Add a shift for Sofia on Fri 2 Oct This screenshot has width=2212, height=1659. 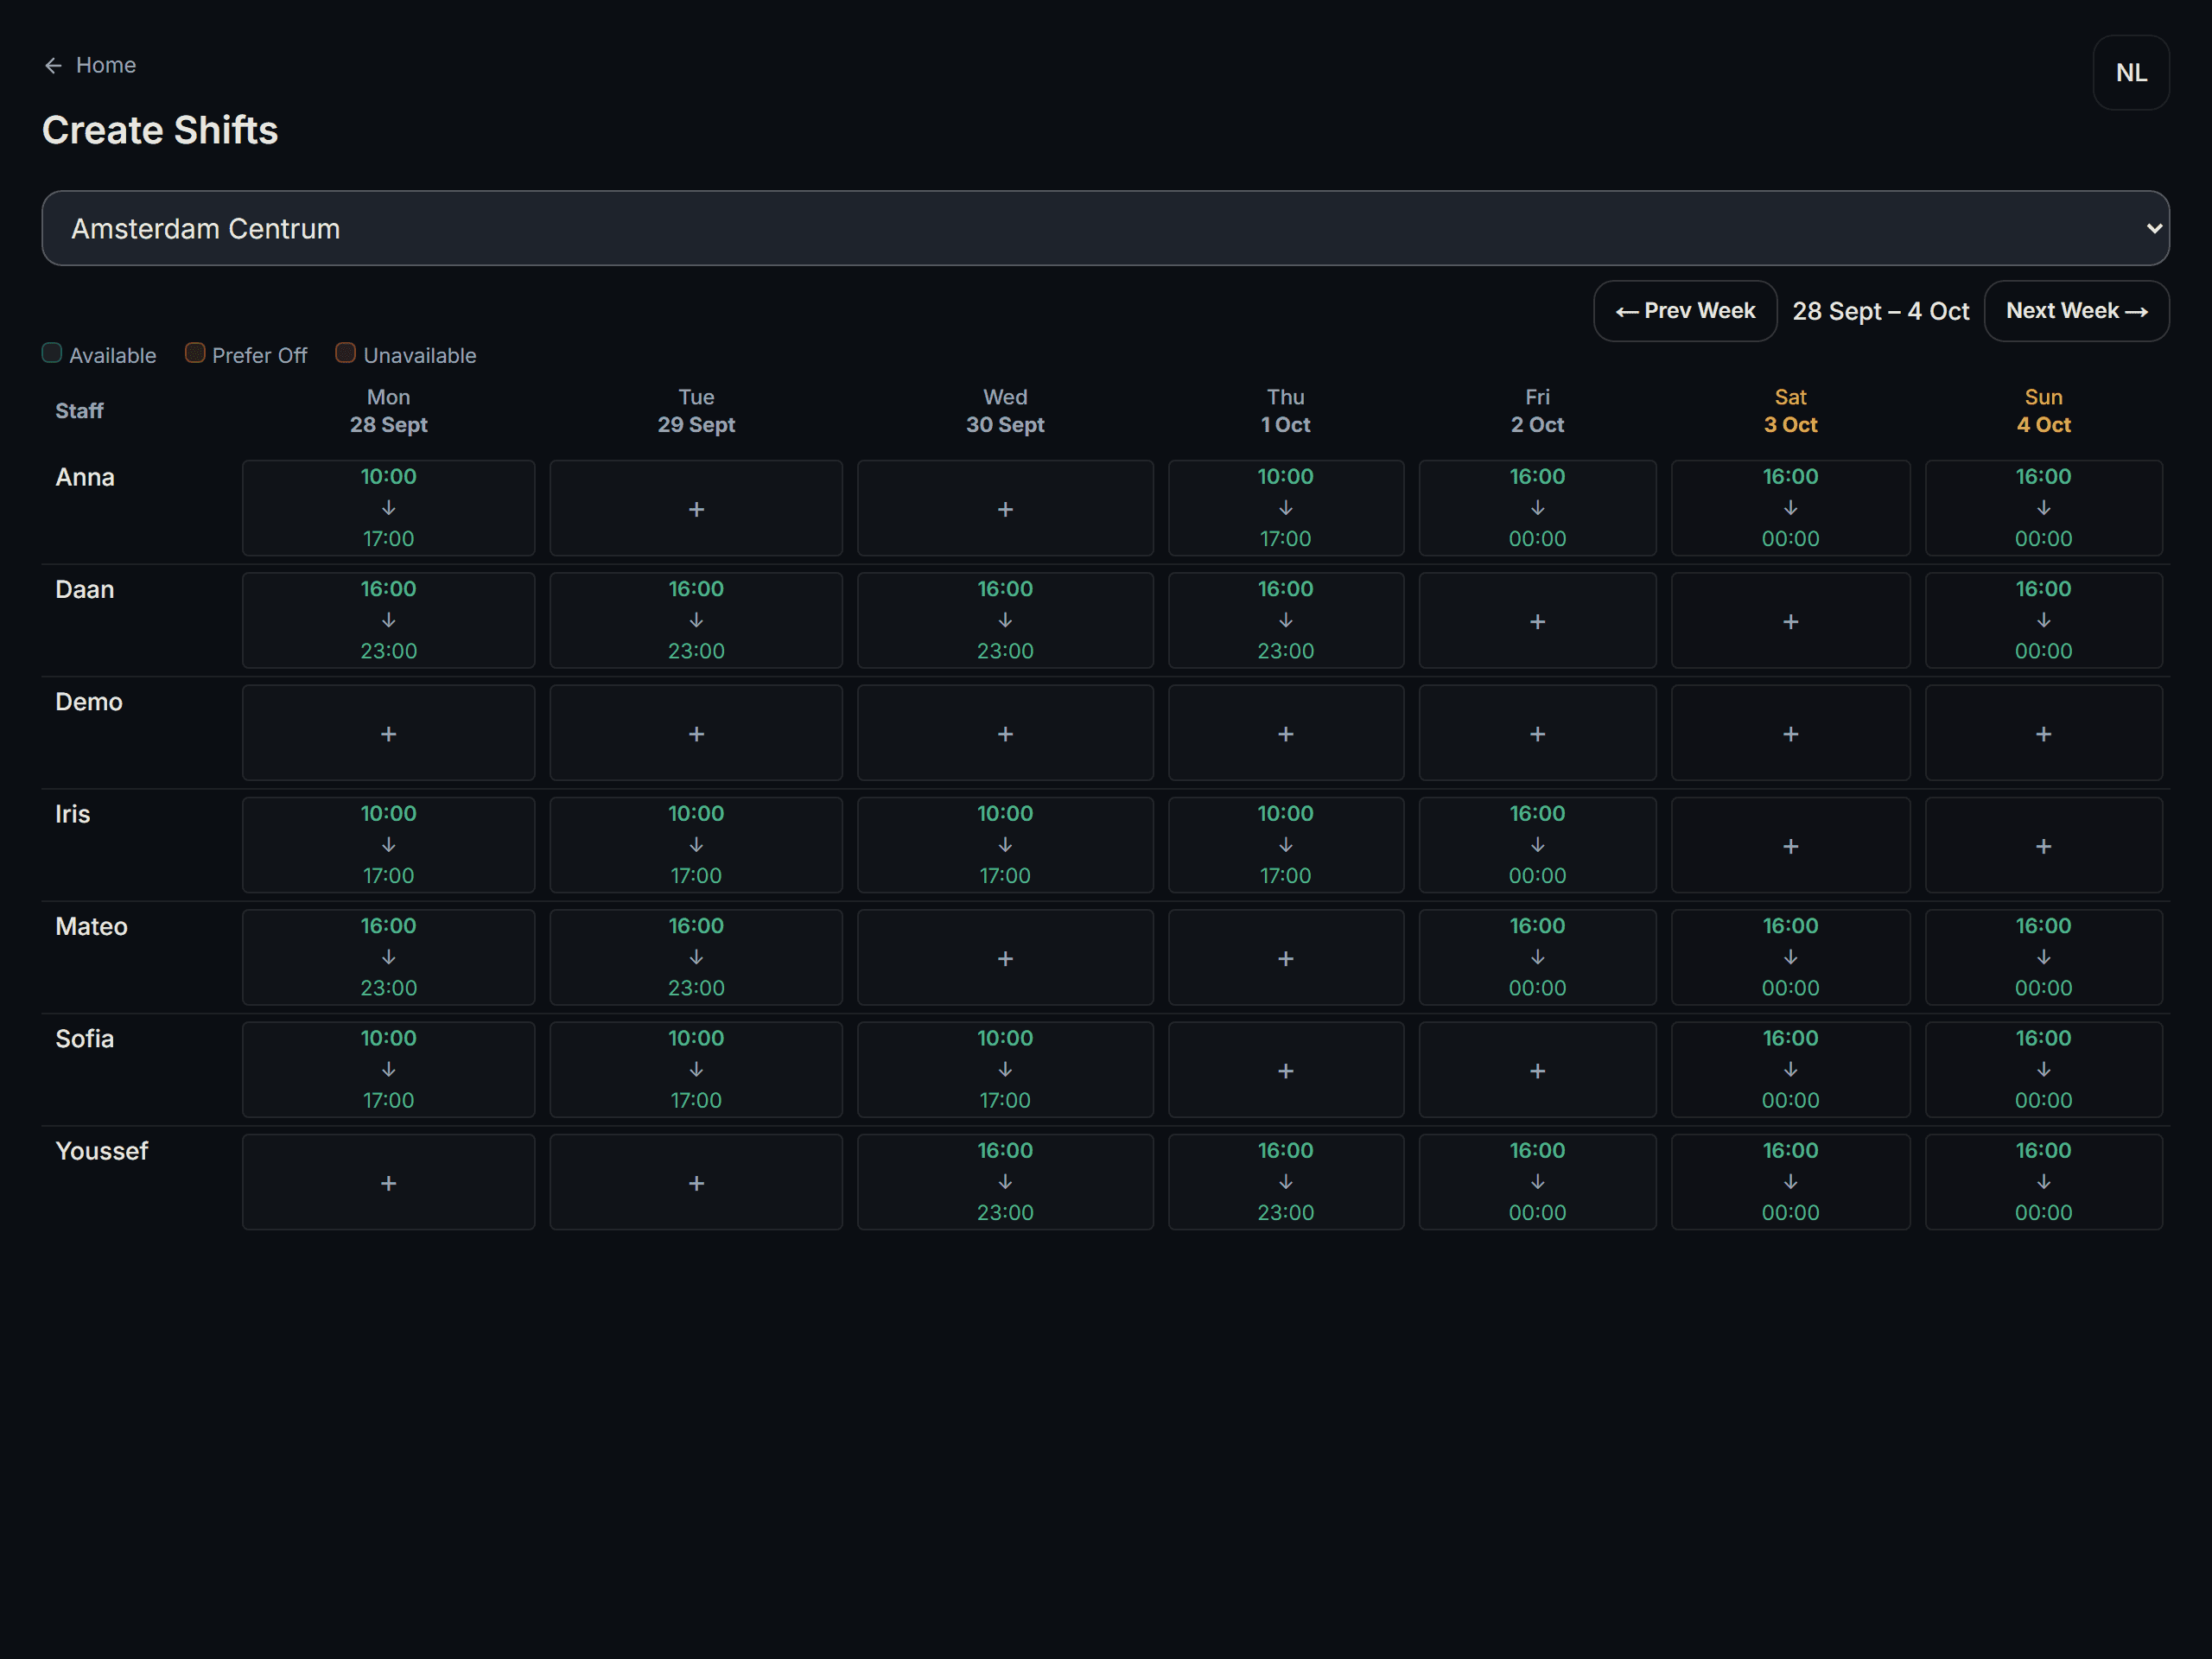(1537, 1070)
